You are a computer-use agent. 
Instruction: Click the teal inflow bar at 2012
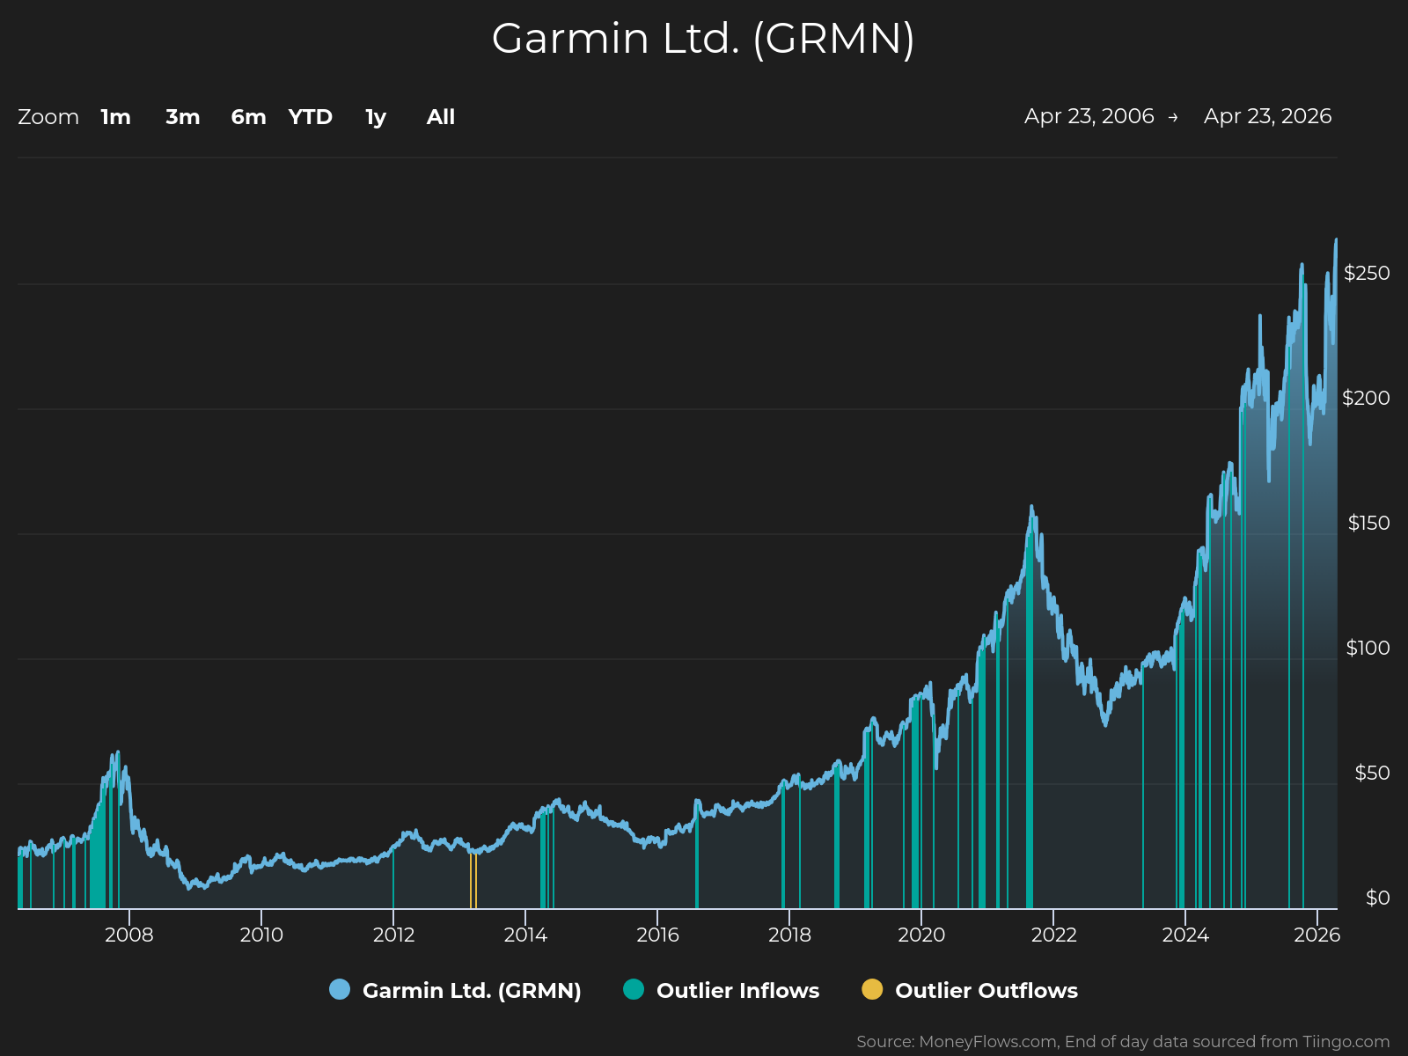(x=393, y=878)
